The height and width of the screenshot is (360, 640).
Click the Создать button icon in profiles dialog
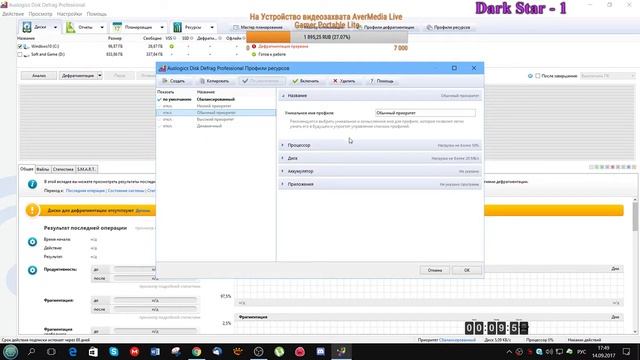(165, 81)
